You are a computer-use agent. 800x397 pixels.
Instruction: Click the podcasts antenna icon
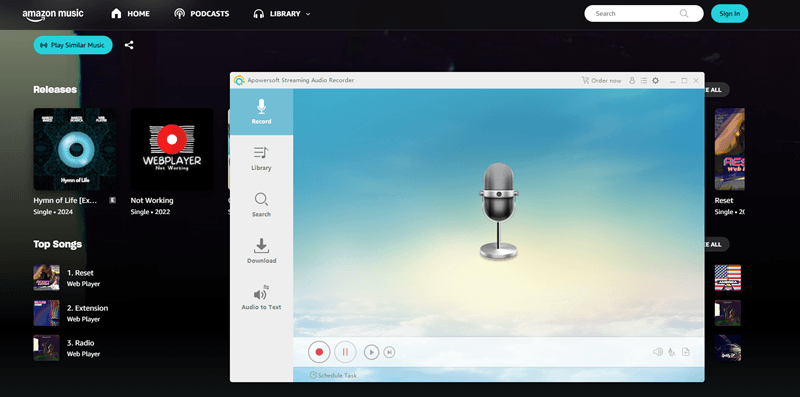179,14
